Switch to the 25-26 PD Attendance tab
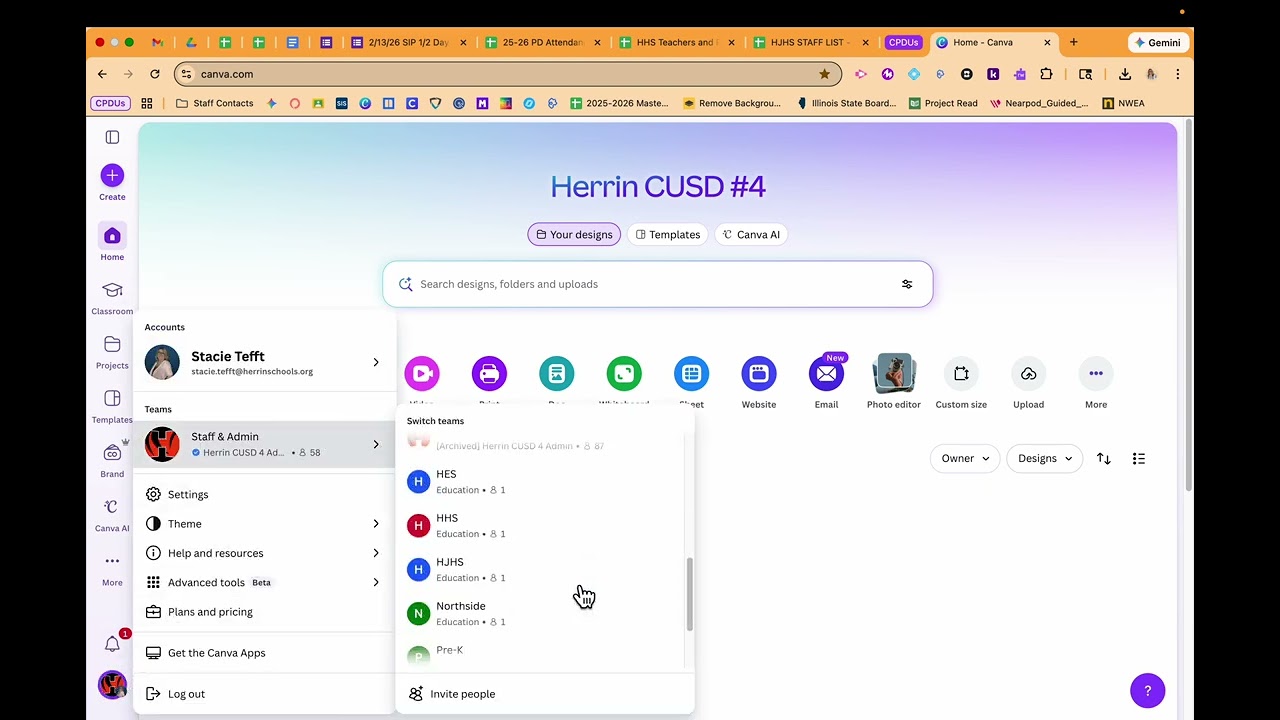Image resolution: width=1280 pixels, height=720 pixels. click(541, 43)
